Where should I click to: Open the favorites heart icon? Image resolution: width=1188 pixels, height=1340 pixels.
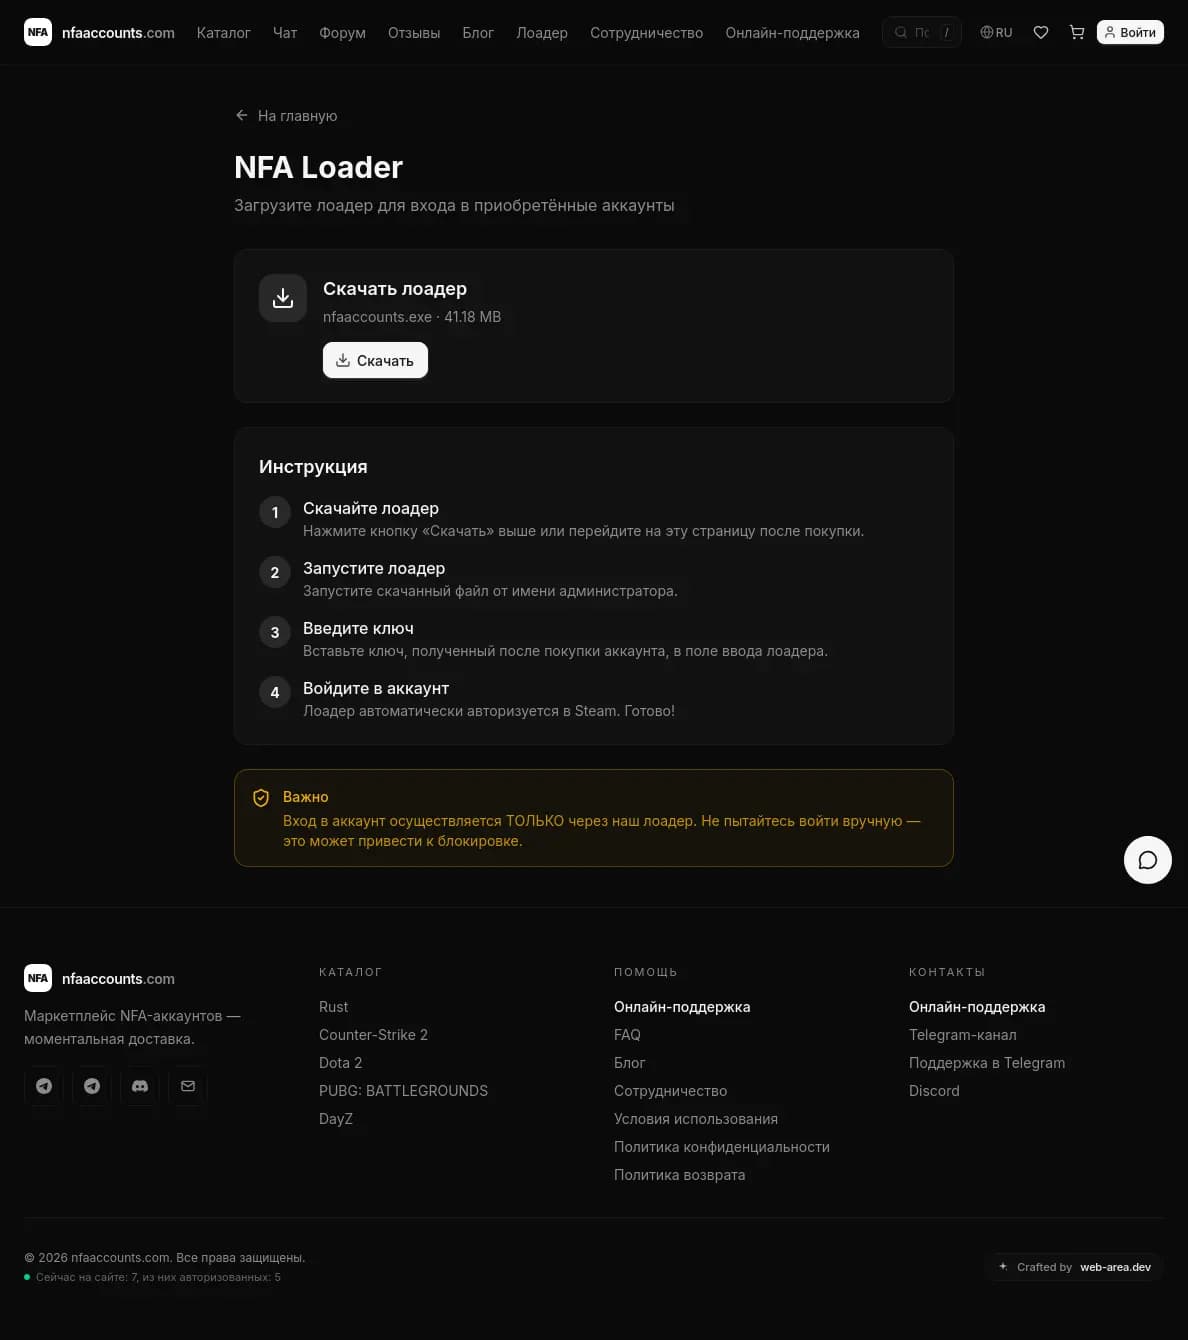tap(1041, 32)
